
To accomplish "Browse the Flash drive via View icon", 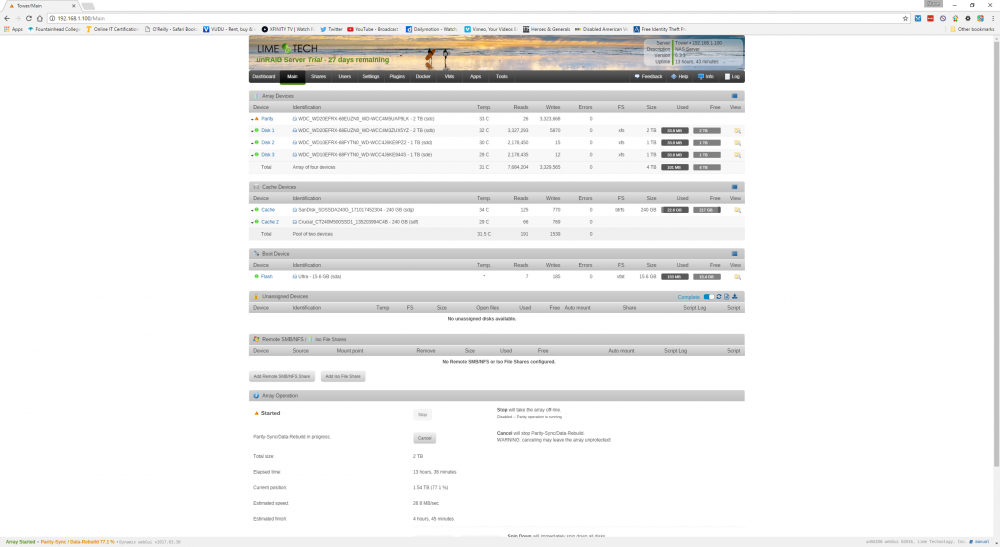I will tap(737, 277).
